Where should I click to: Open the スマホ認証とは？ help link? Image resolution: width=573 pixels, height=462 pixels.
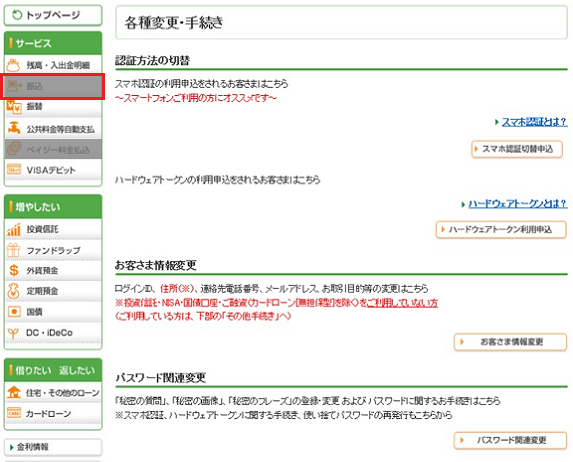pos(534,122)
